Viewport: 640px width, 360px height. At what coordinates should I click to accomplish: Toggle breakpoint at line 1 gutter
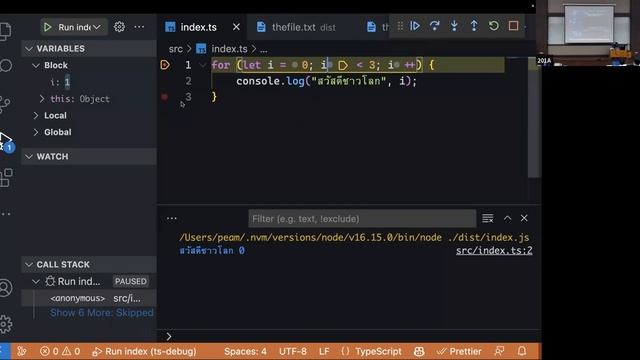pos(165,65)
